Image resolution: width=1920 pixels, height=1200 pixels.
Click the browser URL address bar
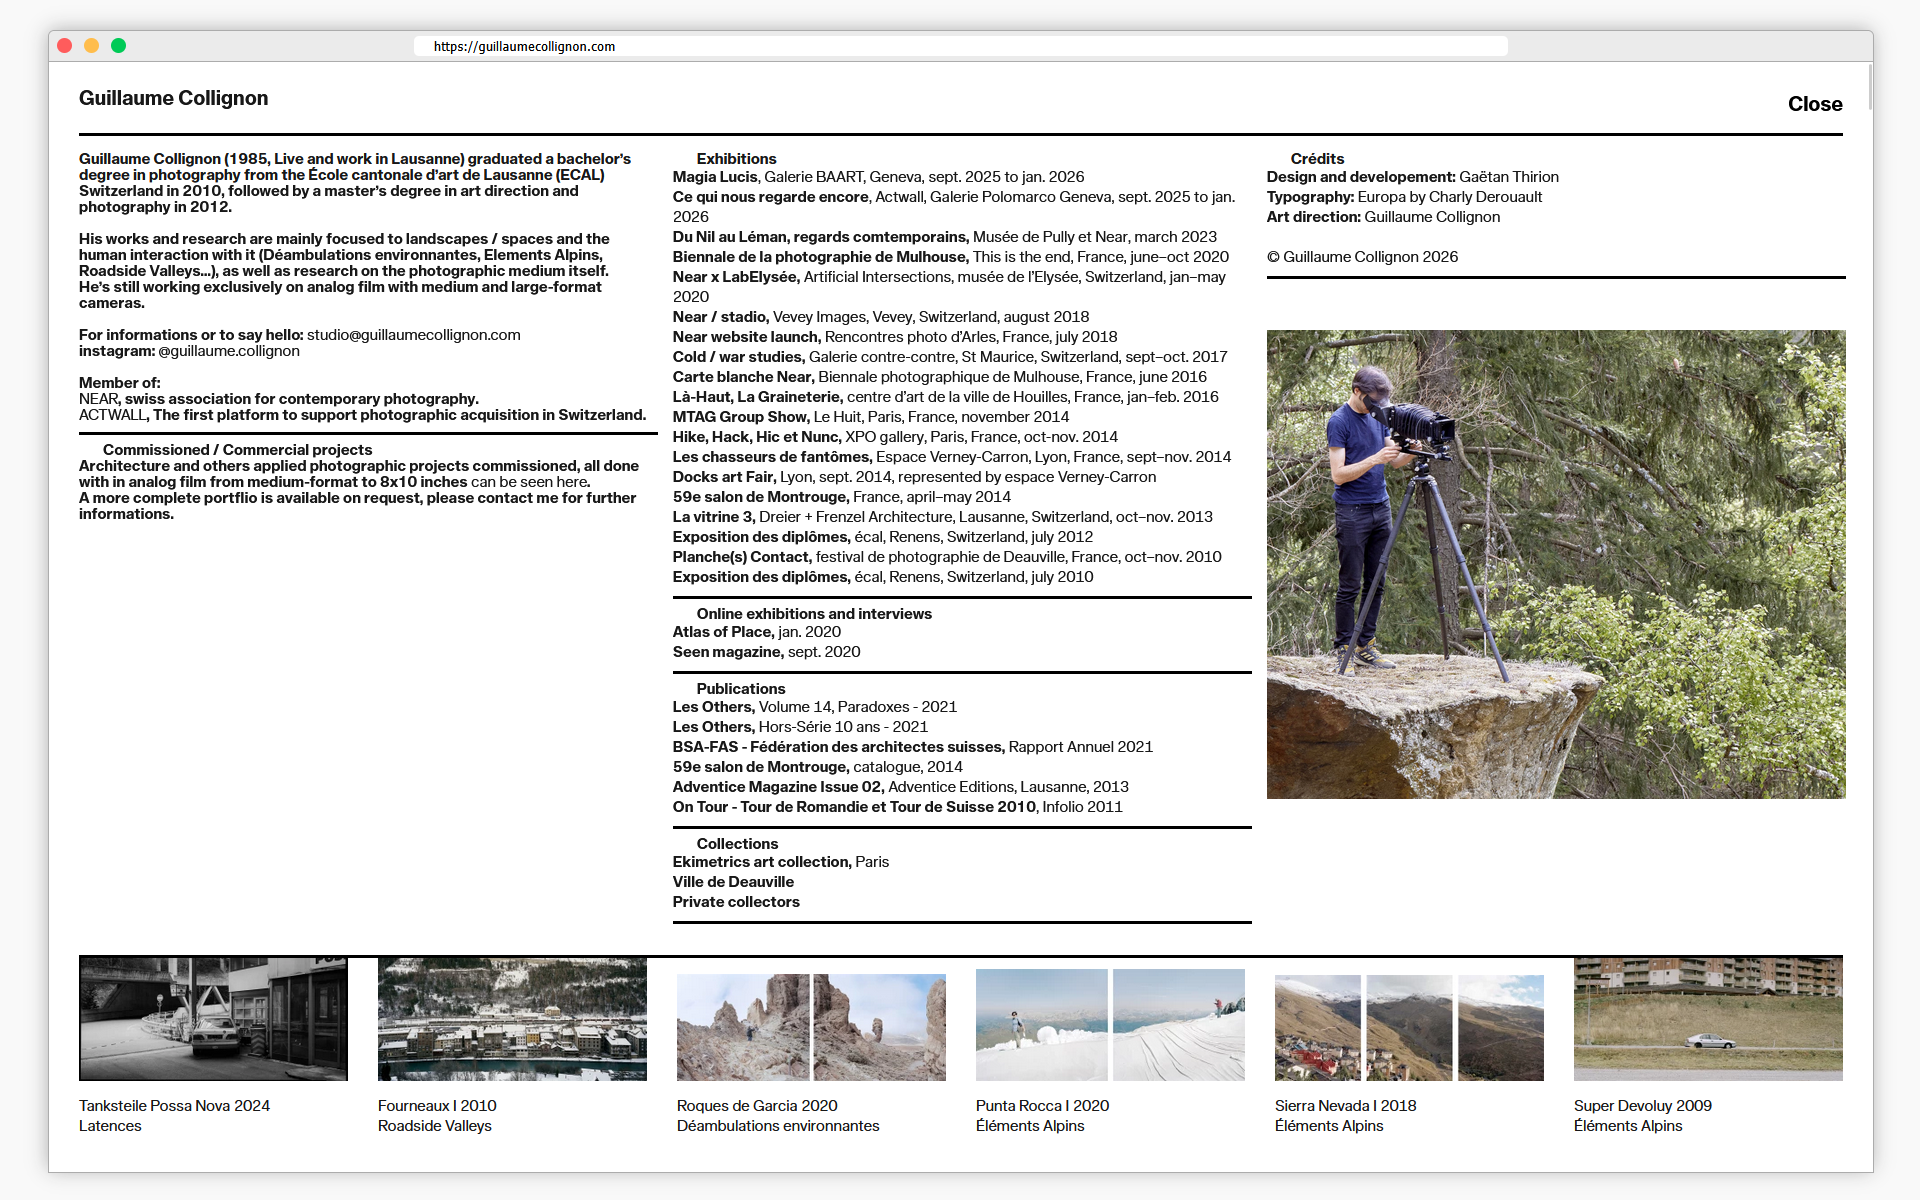click(960, 46)
